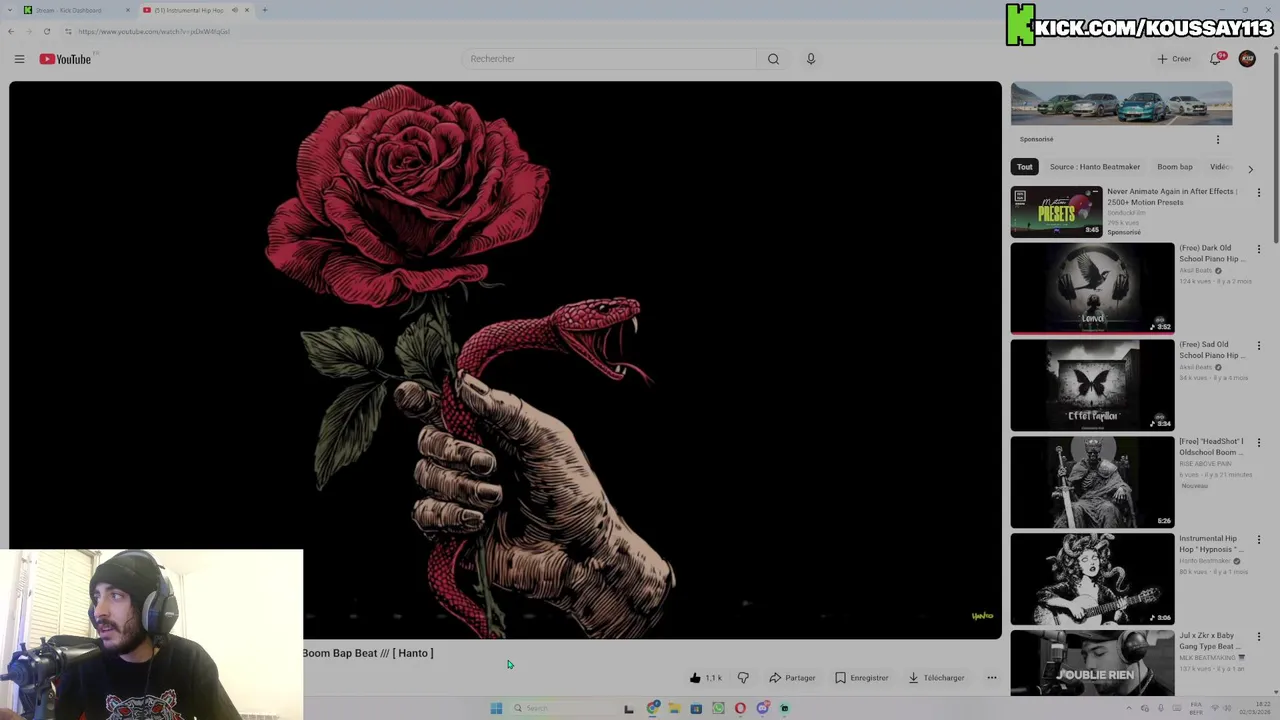Open the Motion Presets sponsored thumbnail
The height and width of the screenshot is (720, 1280).
(x=1056, y=211)
